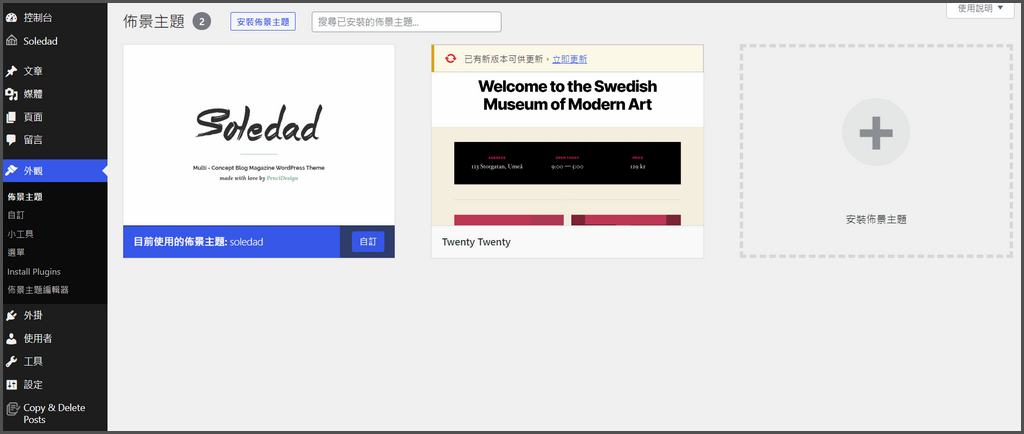The image size is (1024, 434).
Task: Click the large plus icon to add theme
Action: coord(875,132)
